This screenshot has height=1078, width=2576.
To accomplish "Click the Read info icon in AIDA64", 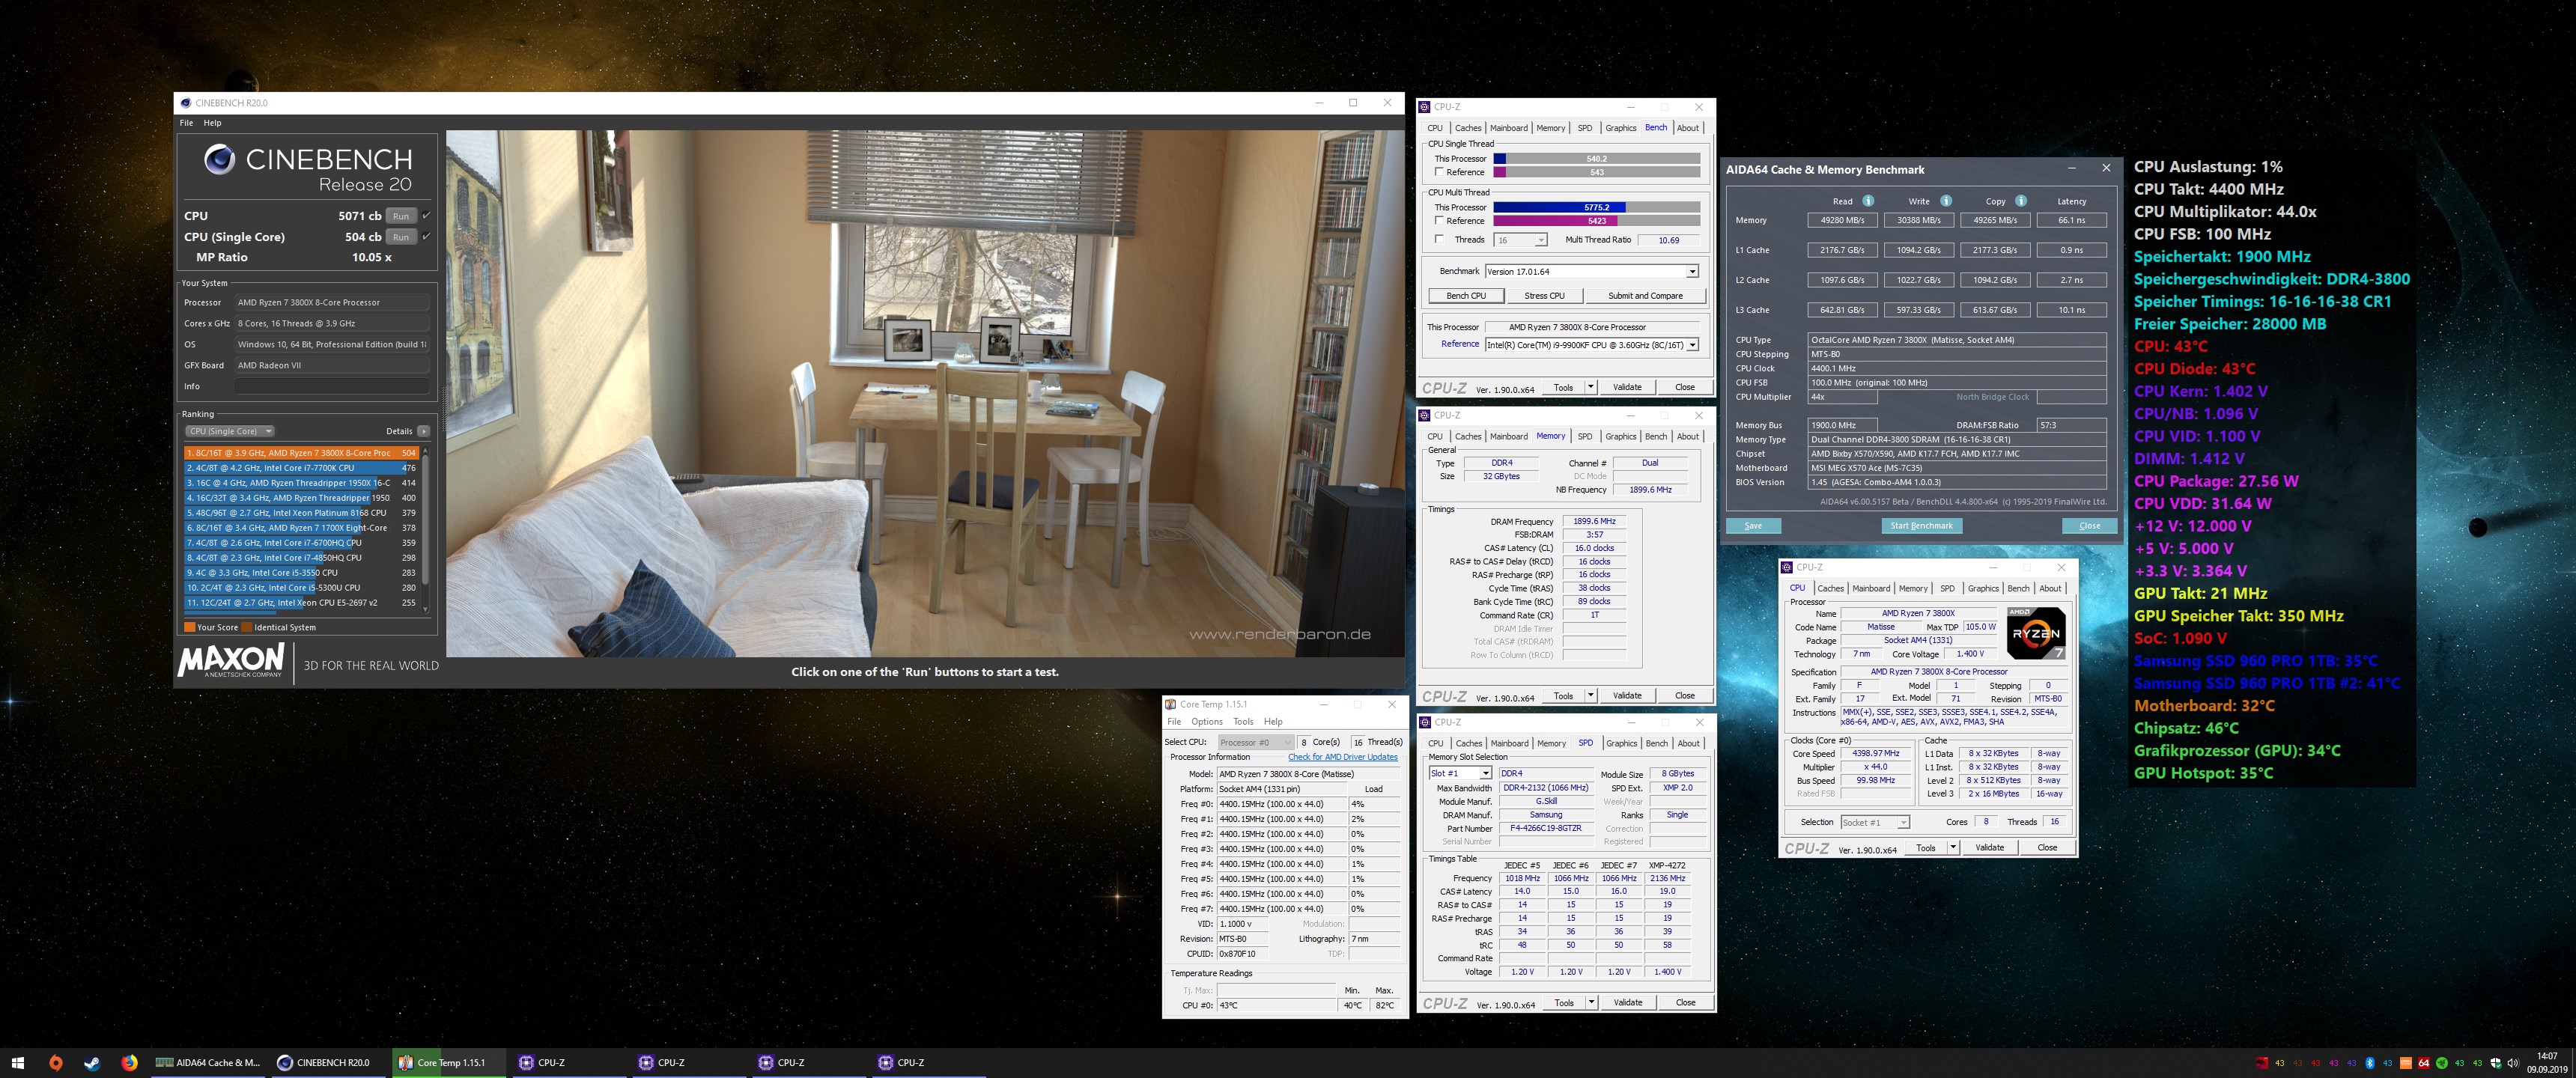I will point(1869,201).
